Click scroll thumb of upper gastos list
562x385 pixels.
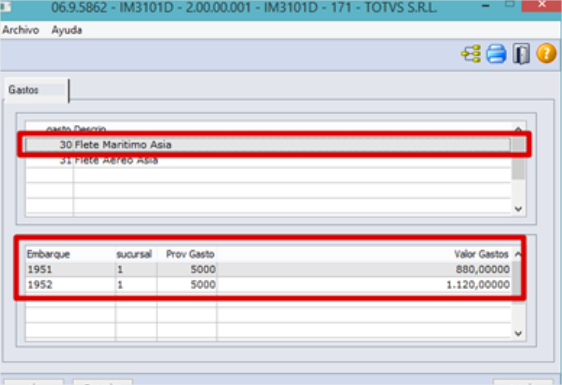click(518, 158)
